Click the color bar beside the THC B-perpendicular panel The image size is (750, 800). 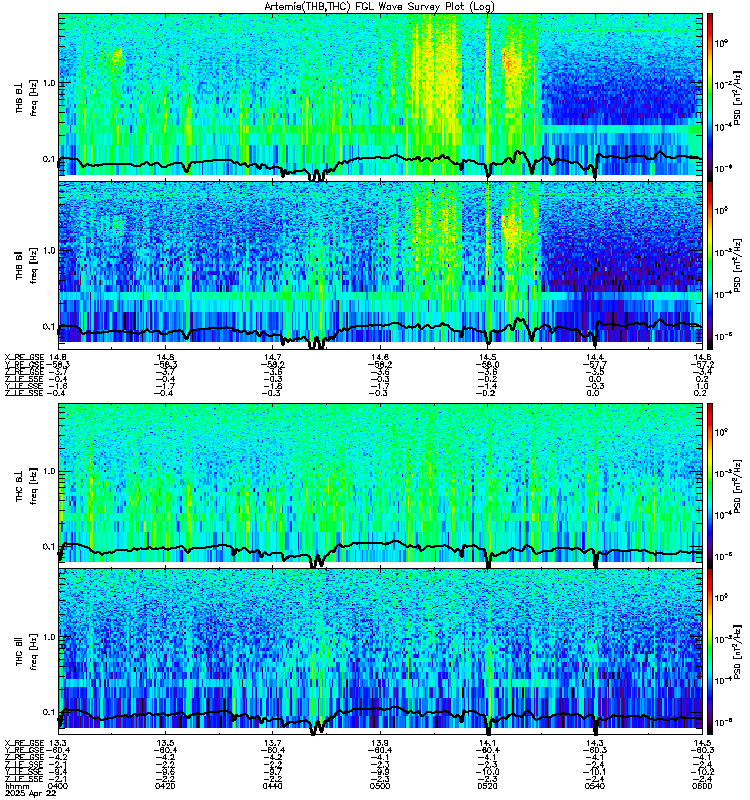pyautogui.click(x=710, y=485)
